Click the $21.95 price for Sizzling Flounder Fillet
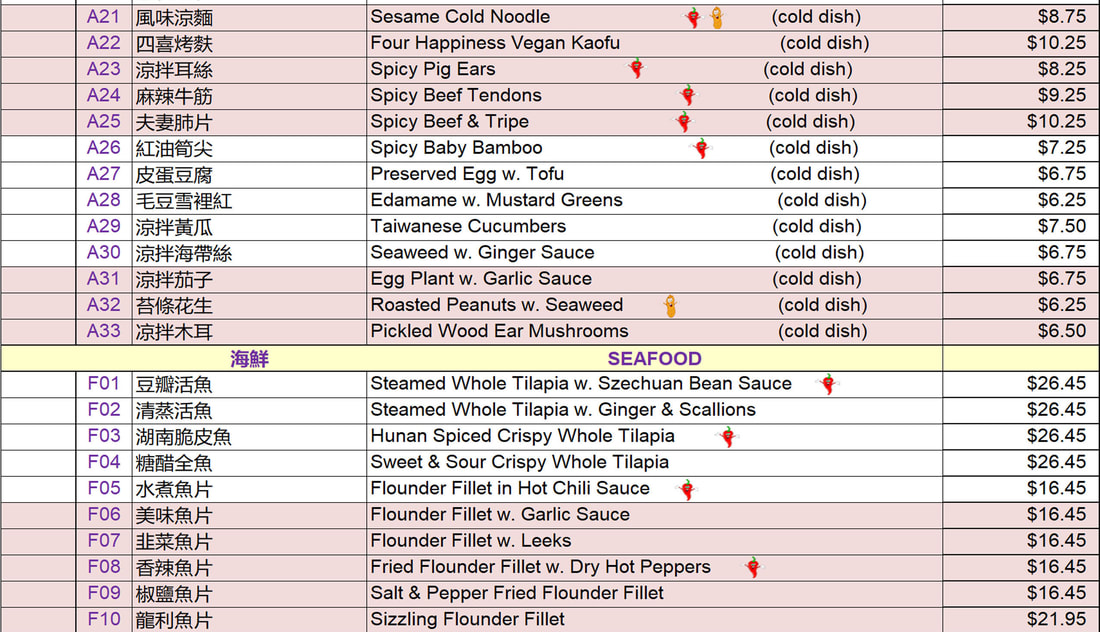This screenshot has width=1100, height=632. click(x=1056, y=619)
